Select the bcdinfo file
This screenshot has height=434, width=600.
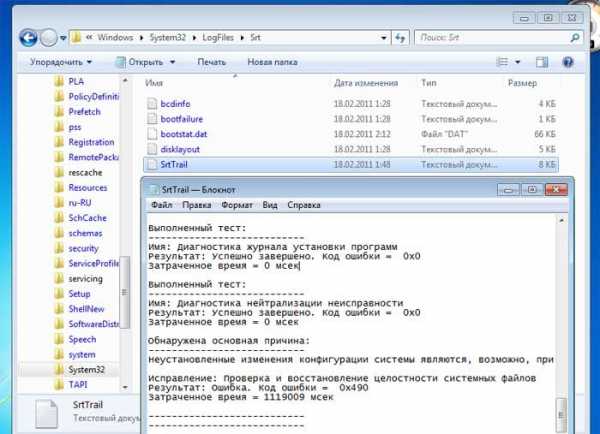(175, 104)
